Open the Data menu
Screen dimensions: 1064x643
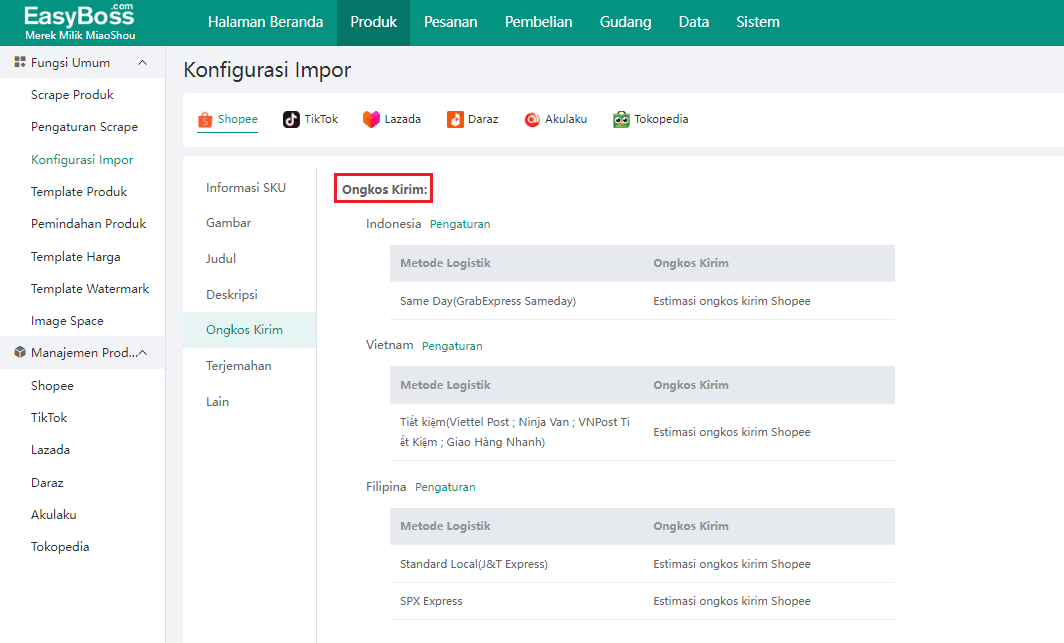click(x=694, y=22)
